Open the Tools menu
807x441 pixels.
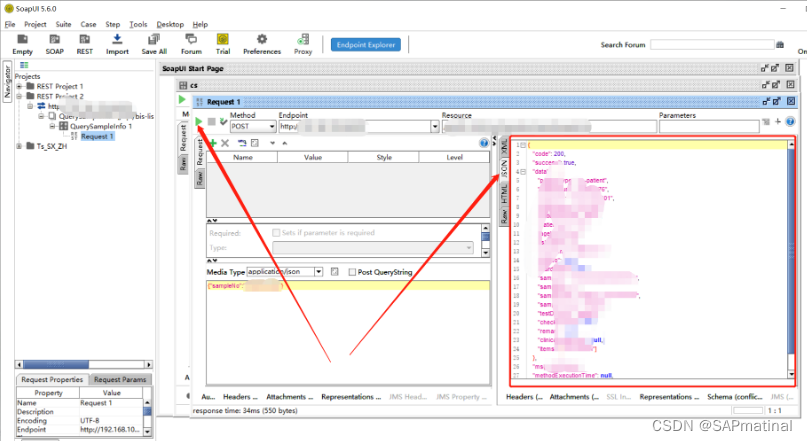click(x=138, y=24)
